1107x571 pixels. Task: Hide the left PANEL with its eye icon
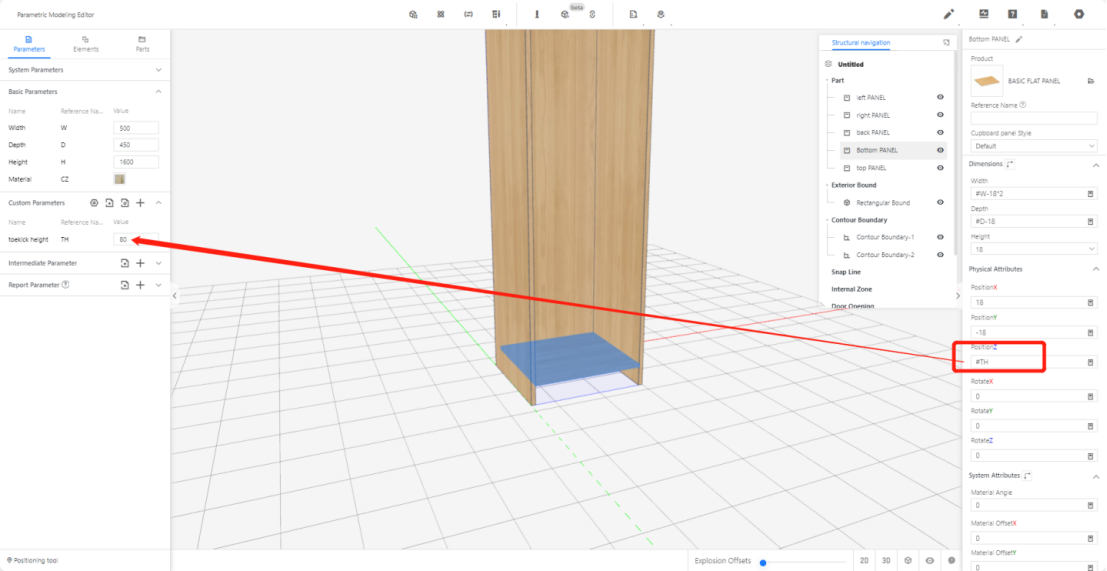point(940,98)
